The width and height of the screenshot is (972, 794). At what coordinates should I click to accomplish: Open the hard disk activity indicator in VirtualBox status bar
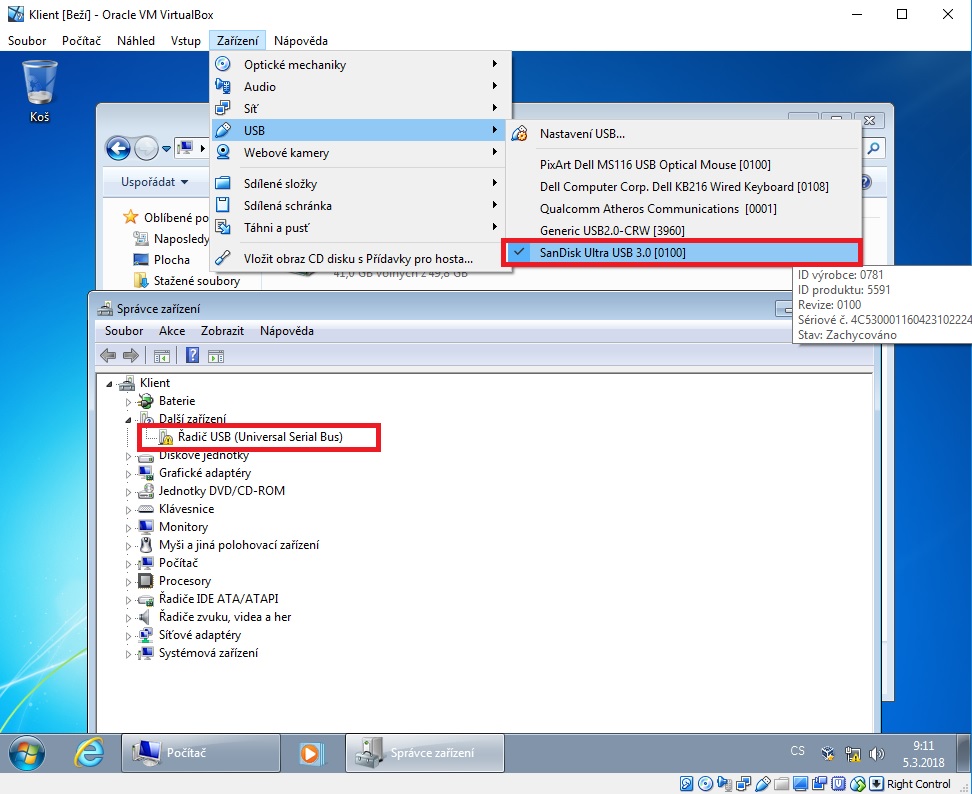[x=686, y=784]
